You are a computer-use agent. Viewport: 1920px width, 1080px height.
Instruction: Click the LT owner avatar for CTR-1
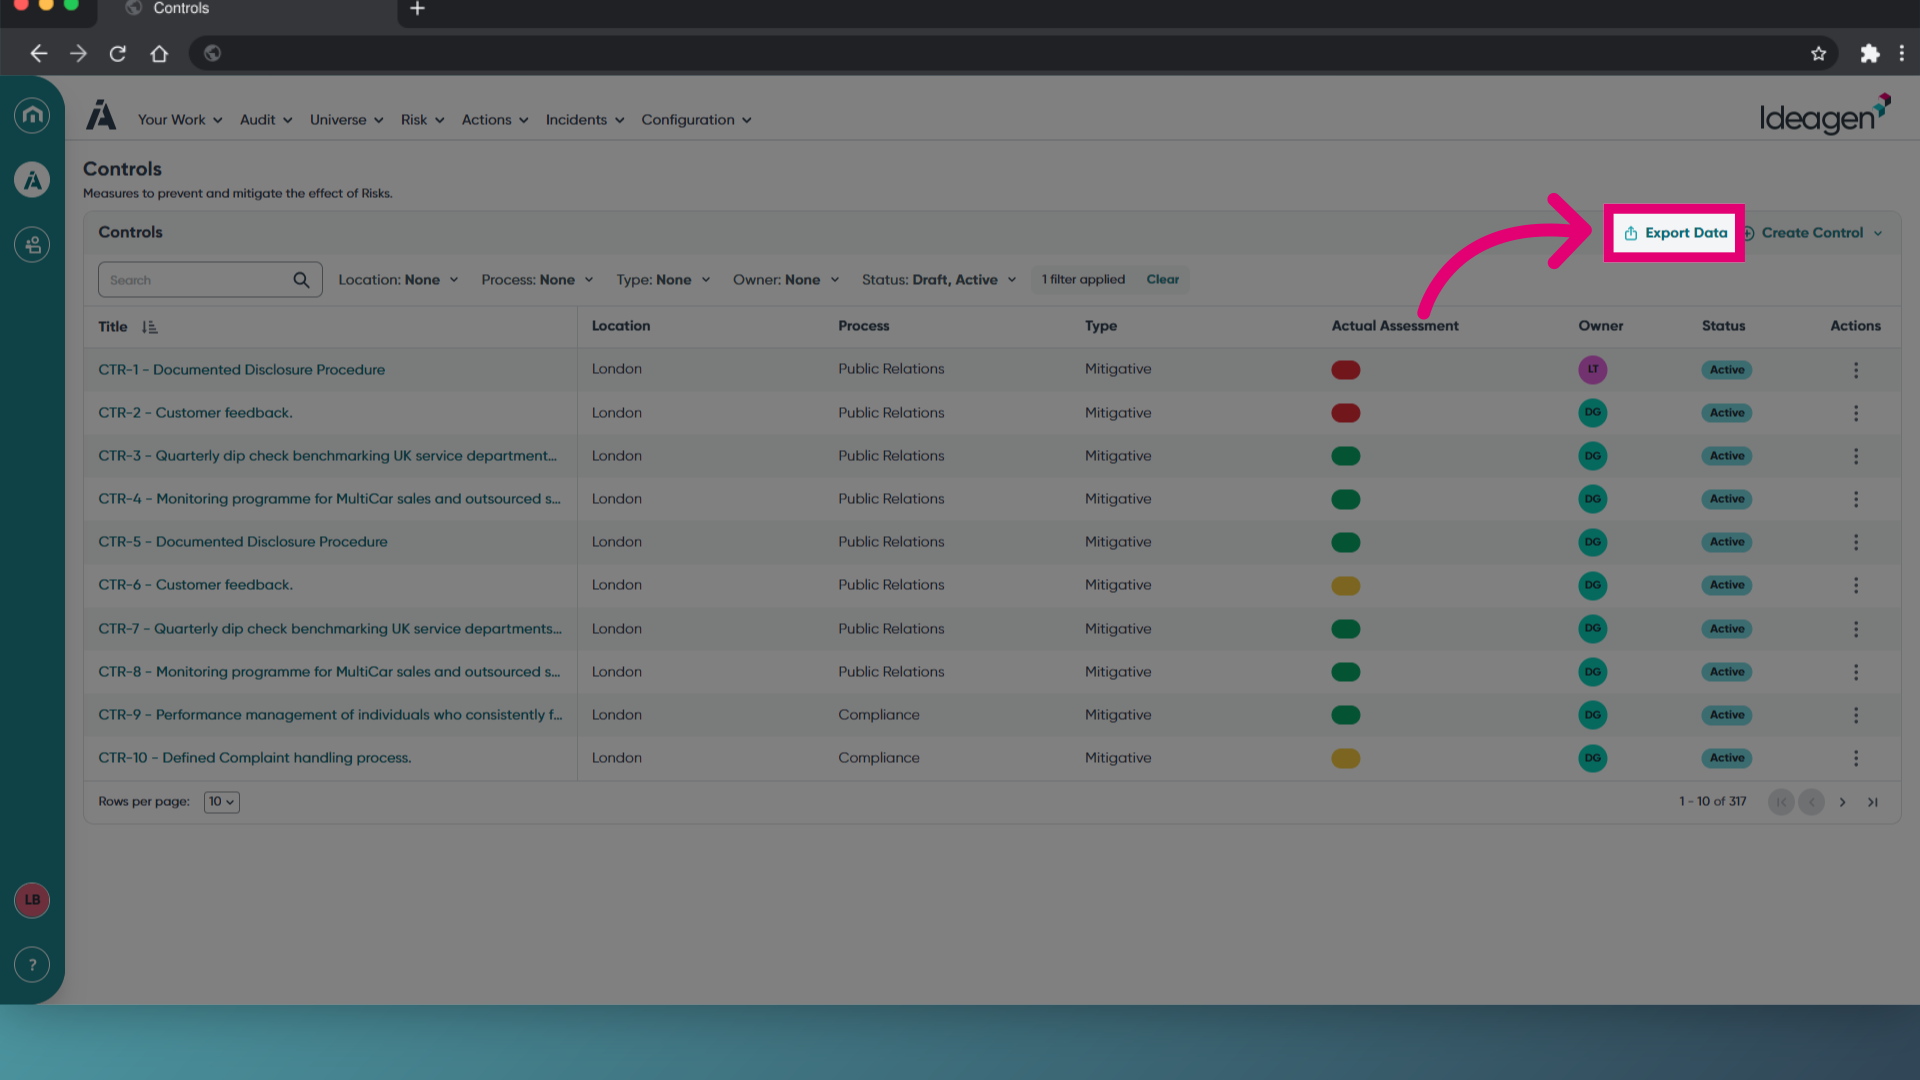1593,369
